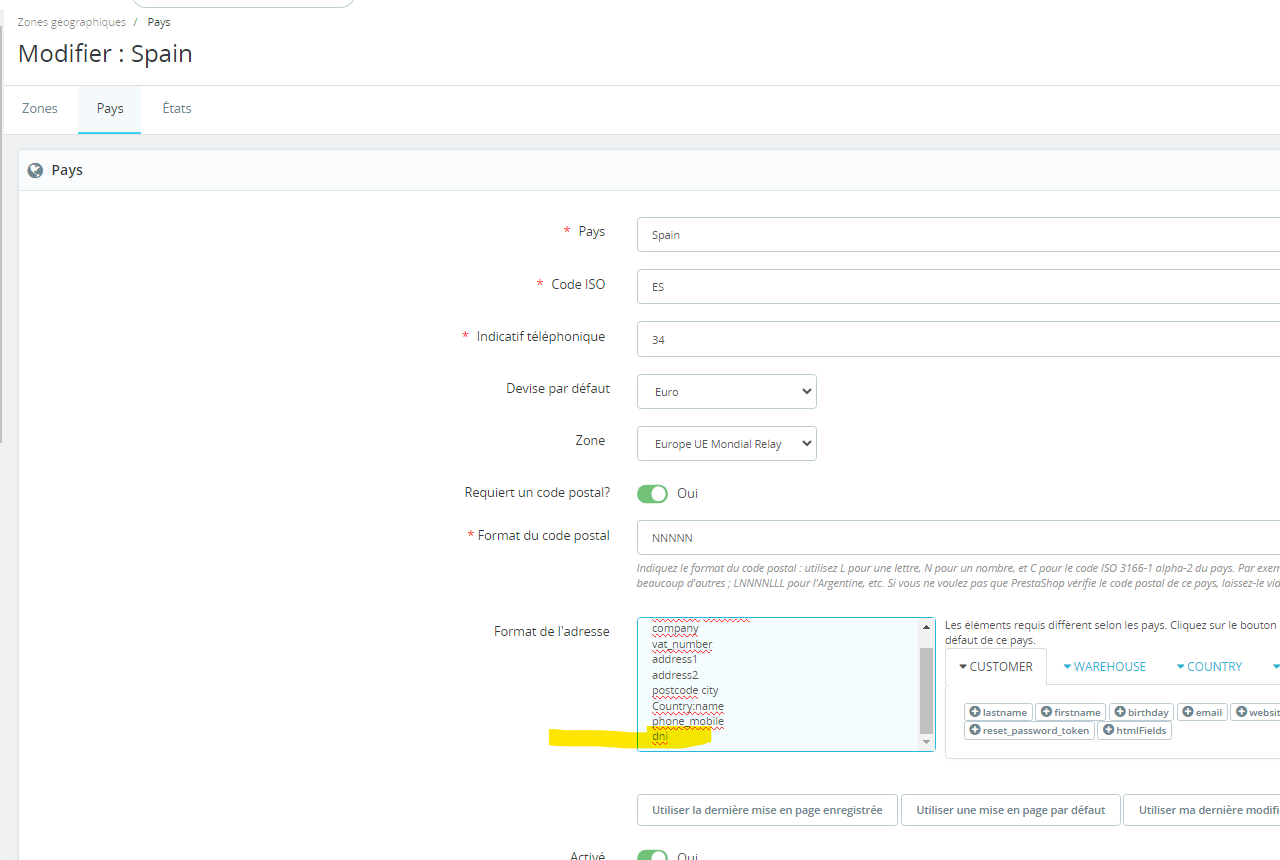Click 'phone_mobile' line in address format

point(688,721)
